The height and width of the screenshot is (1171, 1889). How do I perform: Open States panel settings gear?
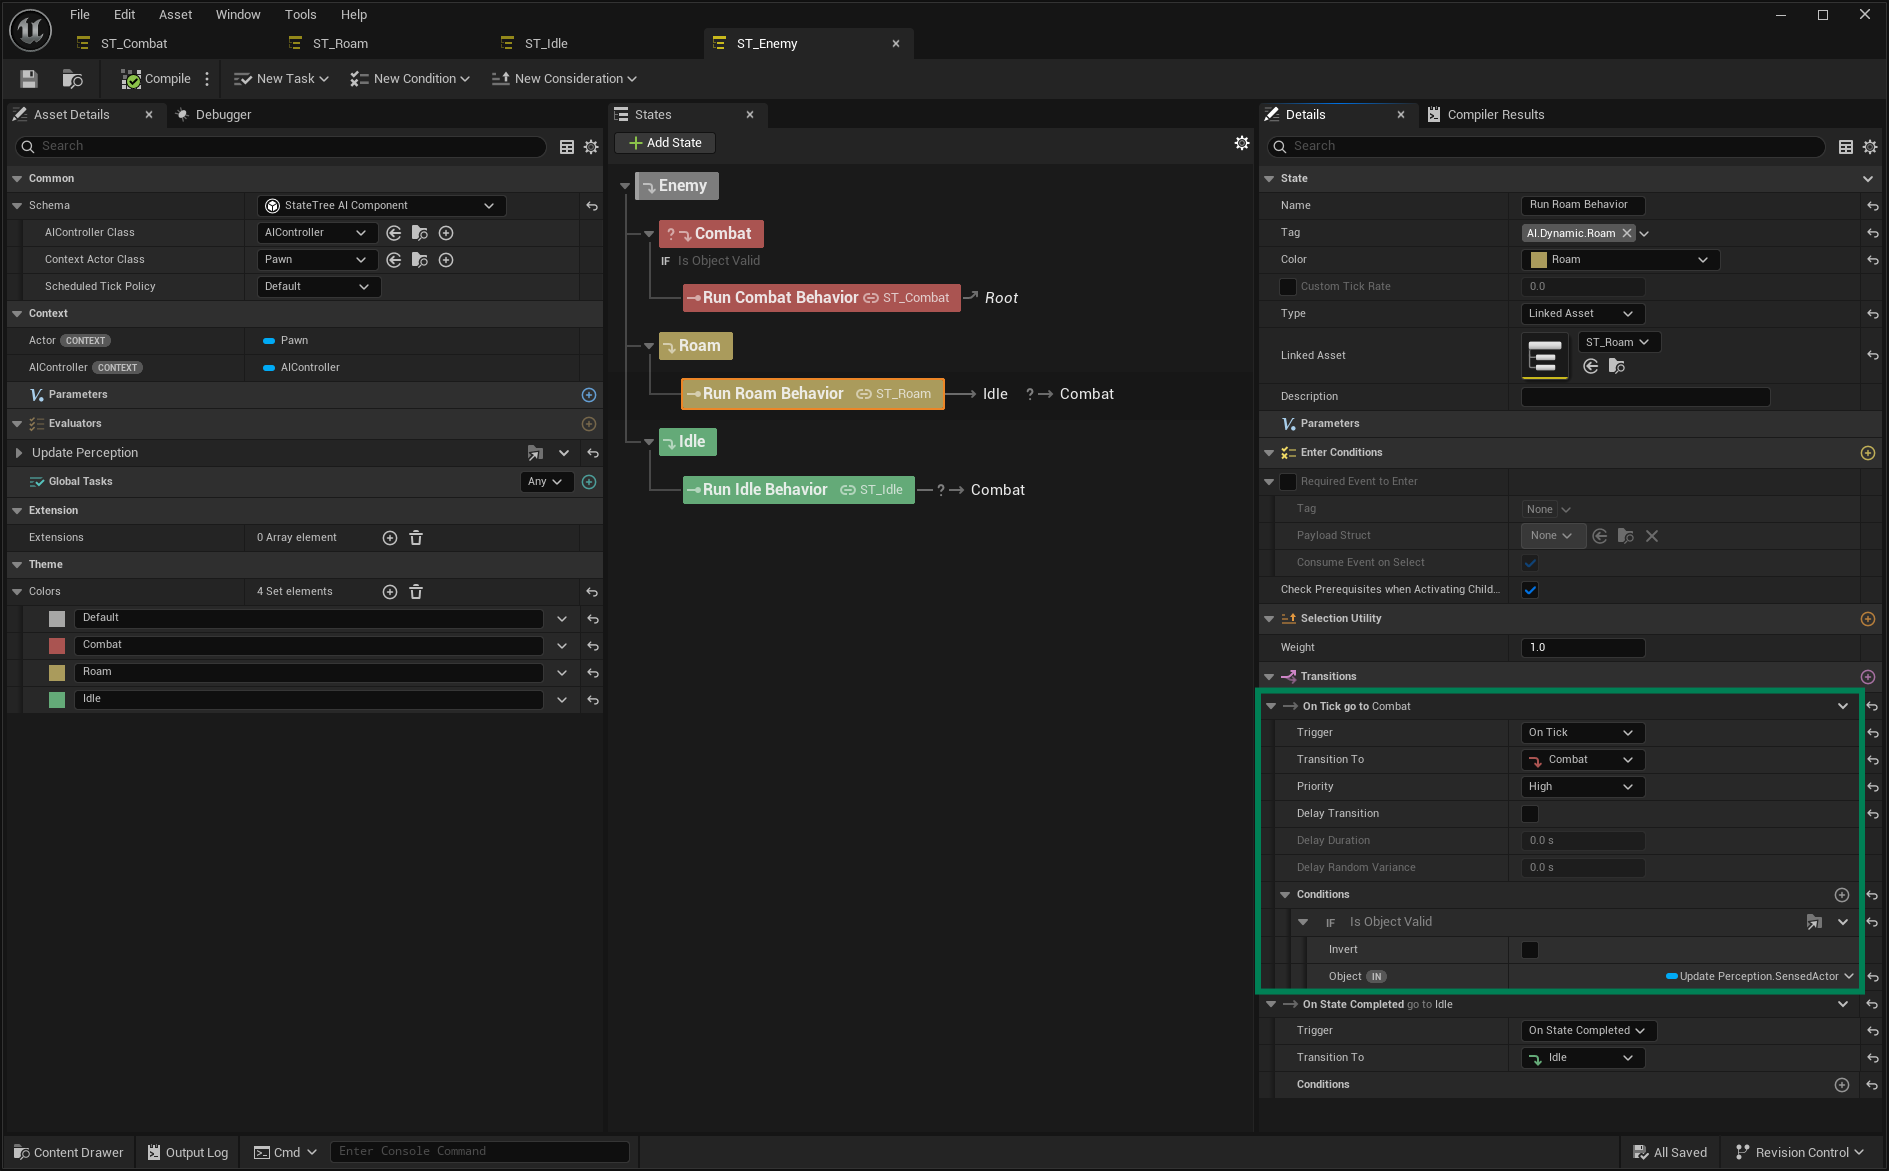(x=1241, y=143)
